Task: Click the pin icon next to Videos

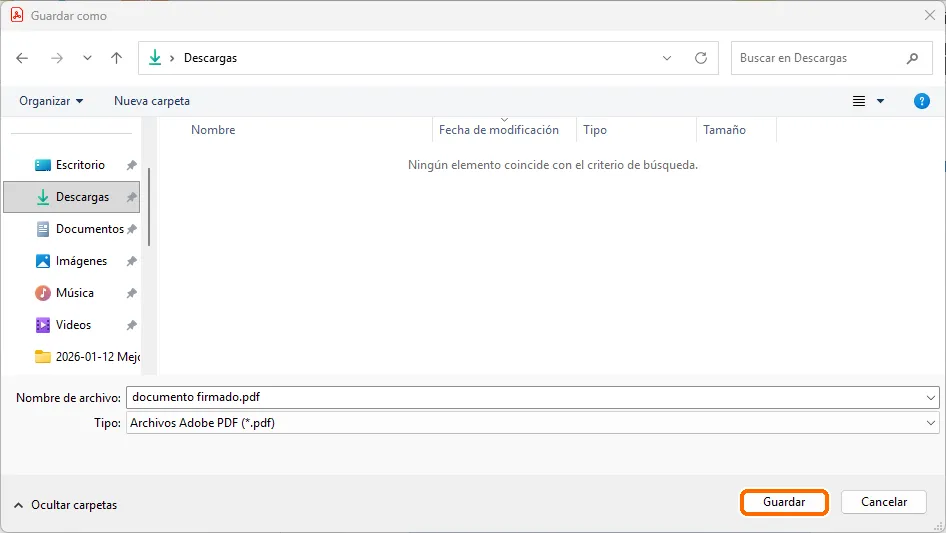Action: 132,325
